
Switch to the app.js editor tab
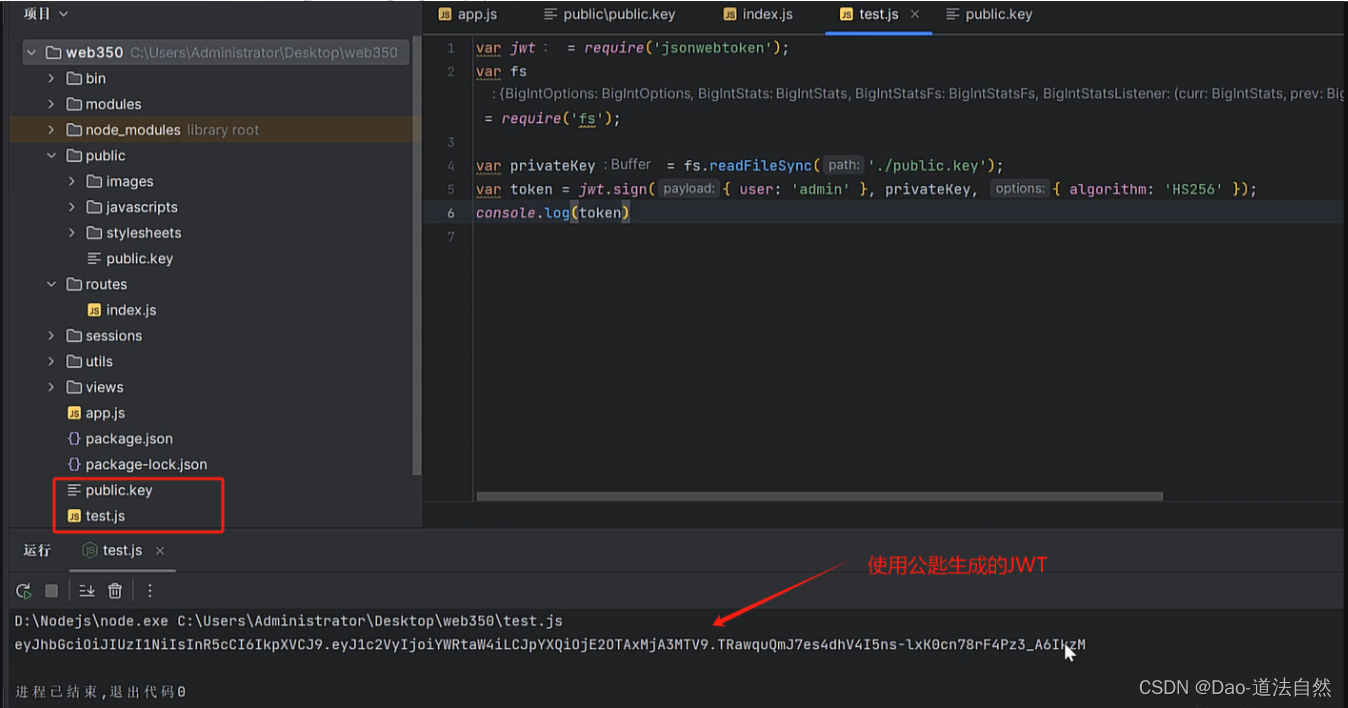467,15
